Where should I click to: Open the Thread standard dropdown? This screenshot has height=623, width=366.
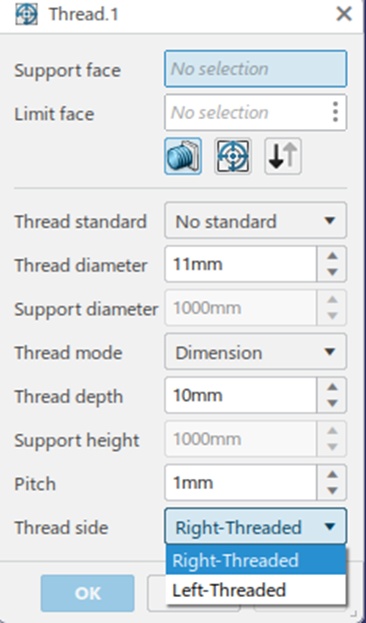(256, 221)
